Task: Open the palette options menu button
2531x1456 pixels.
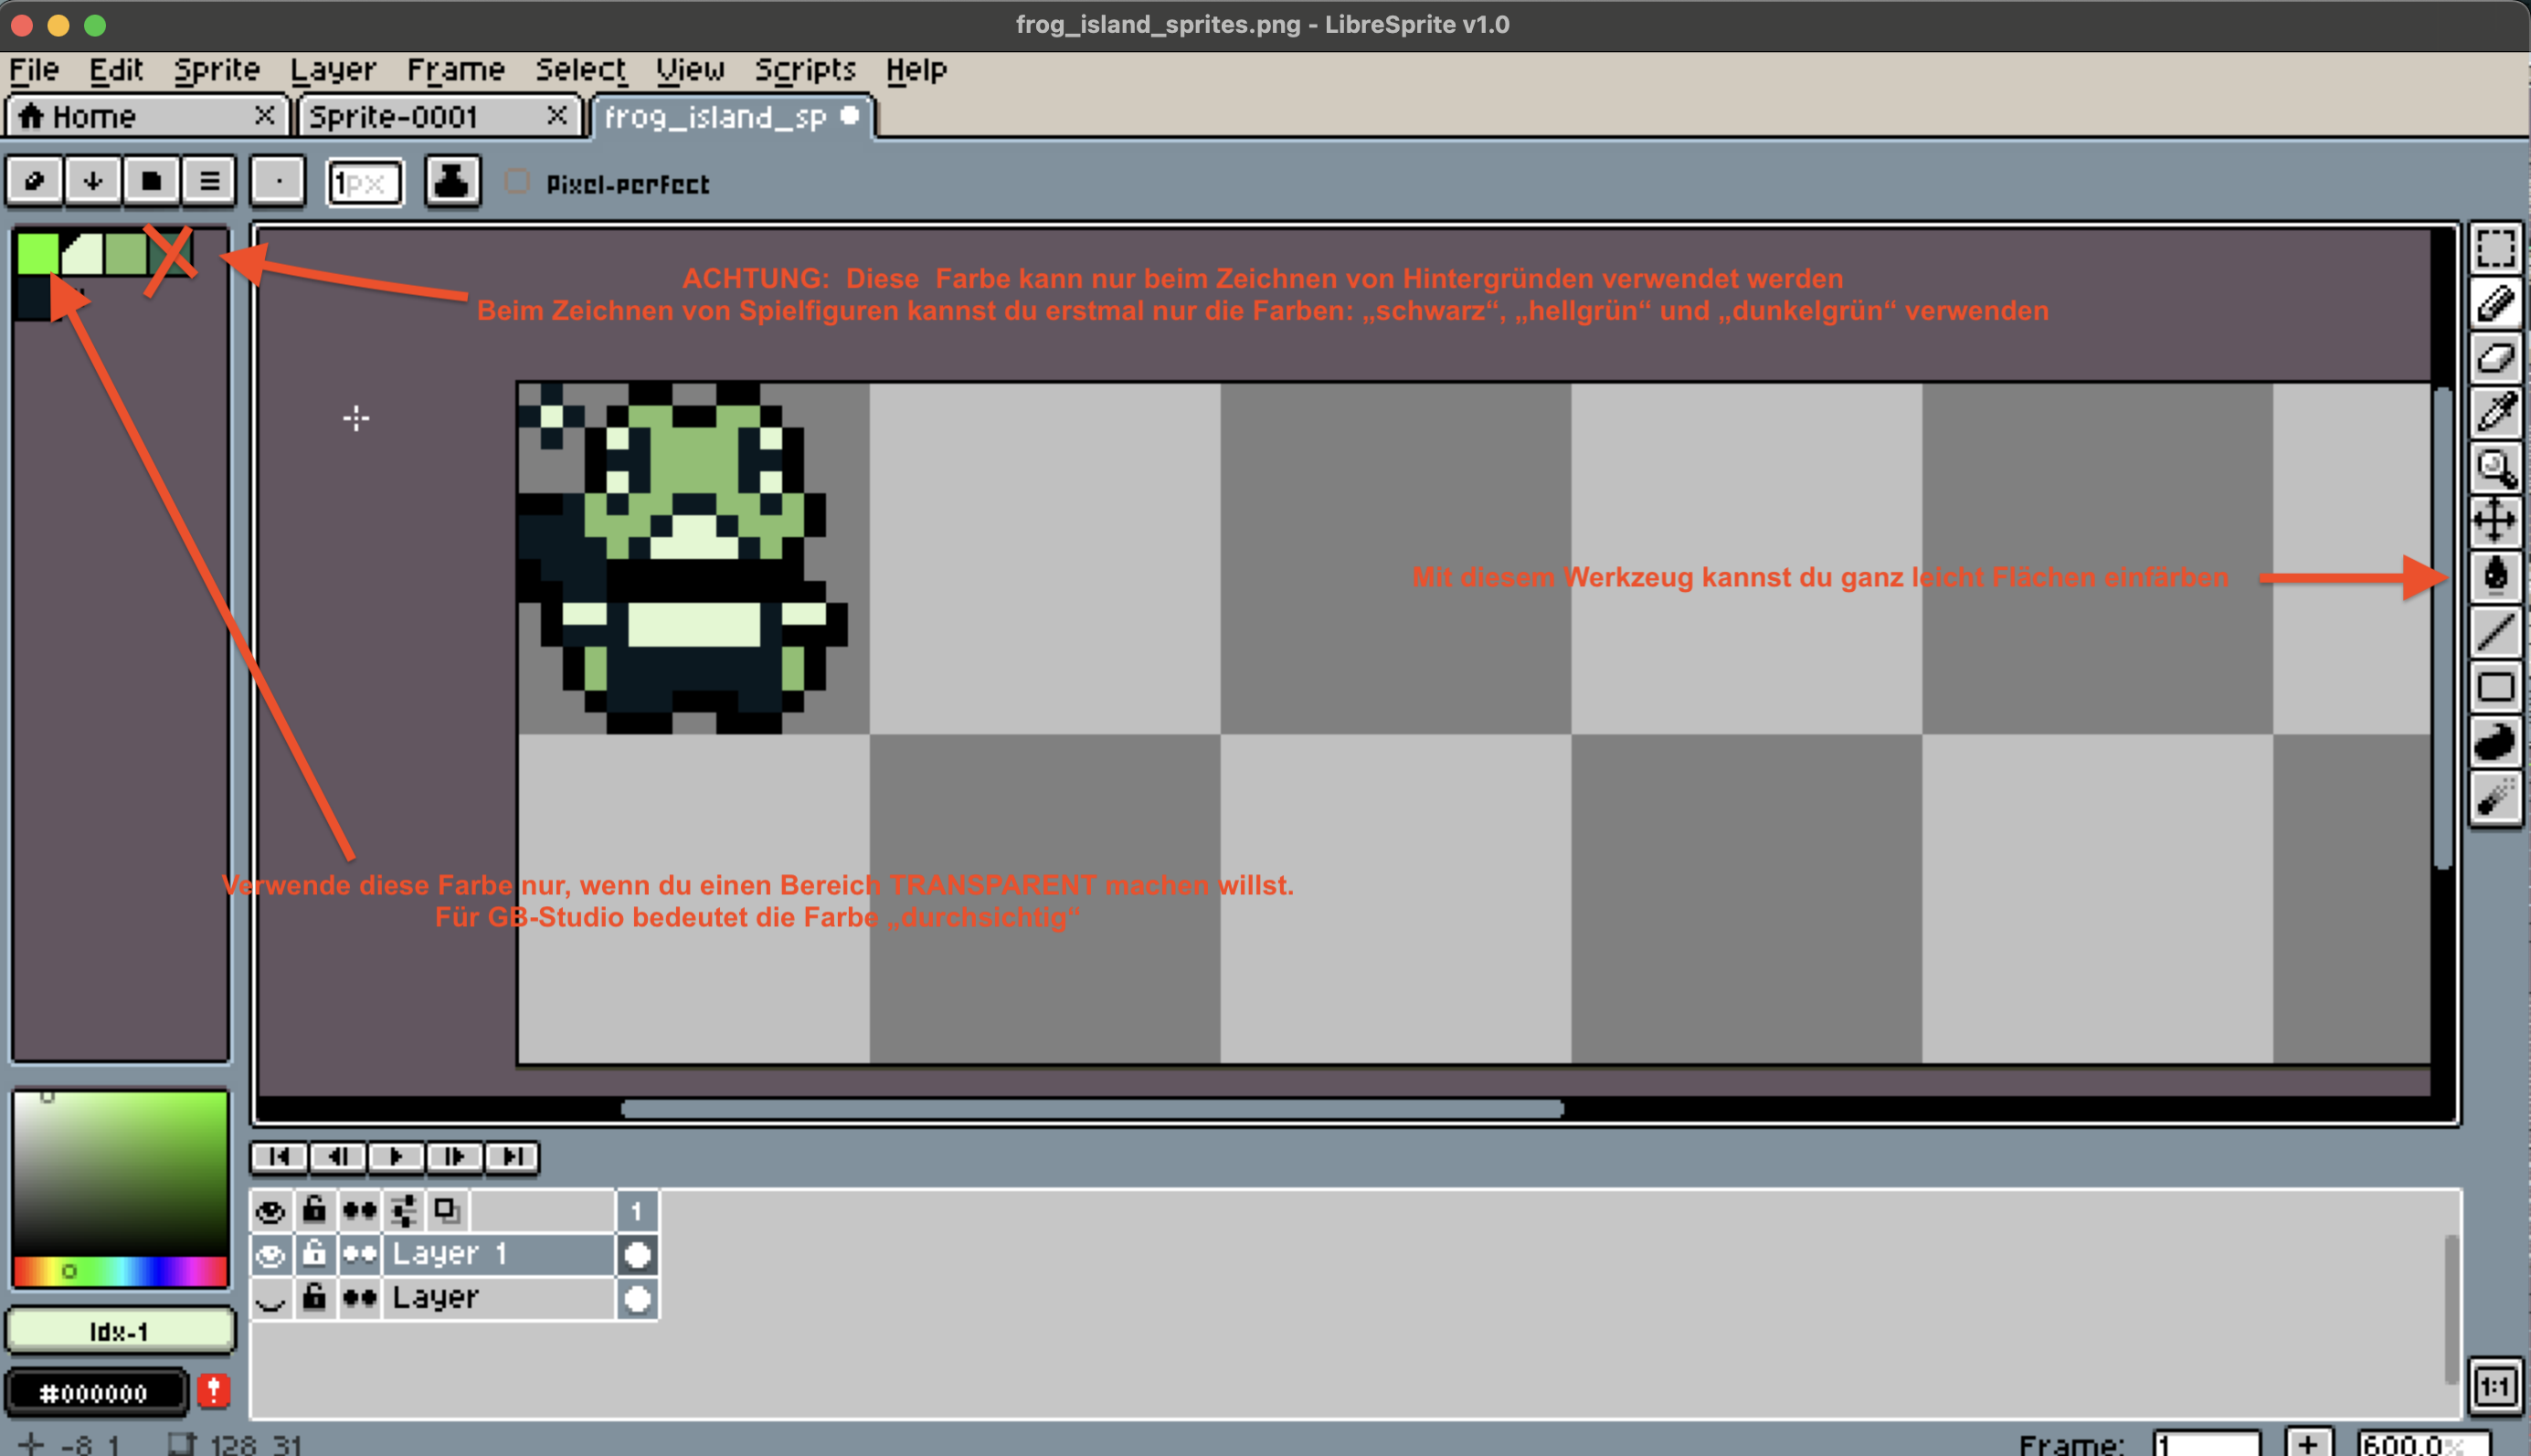Action: 209,181
